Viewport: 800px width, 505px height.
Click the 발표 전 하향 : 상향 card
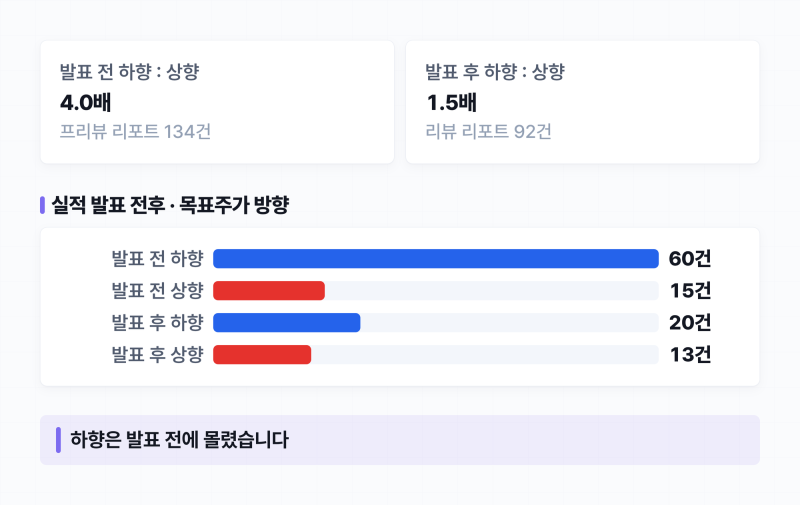[217, 102]
